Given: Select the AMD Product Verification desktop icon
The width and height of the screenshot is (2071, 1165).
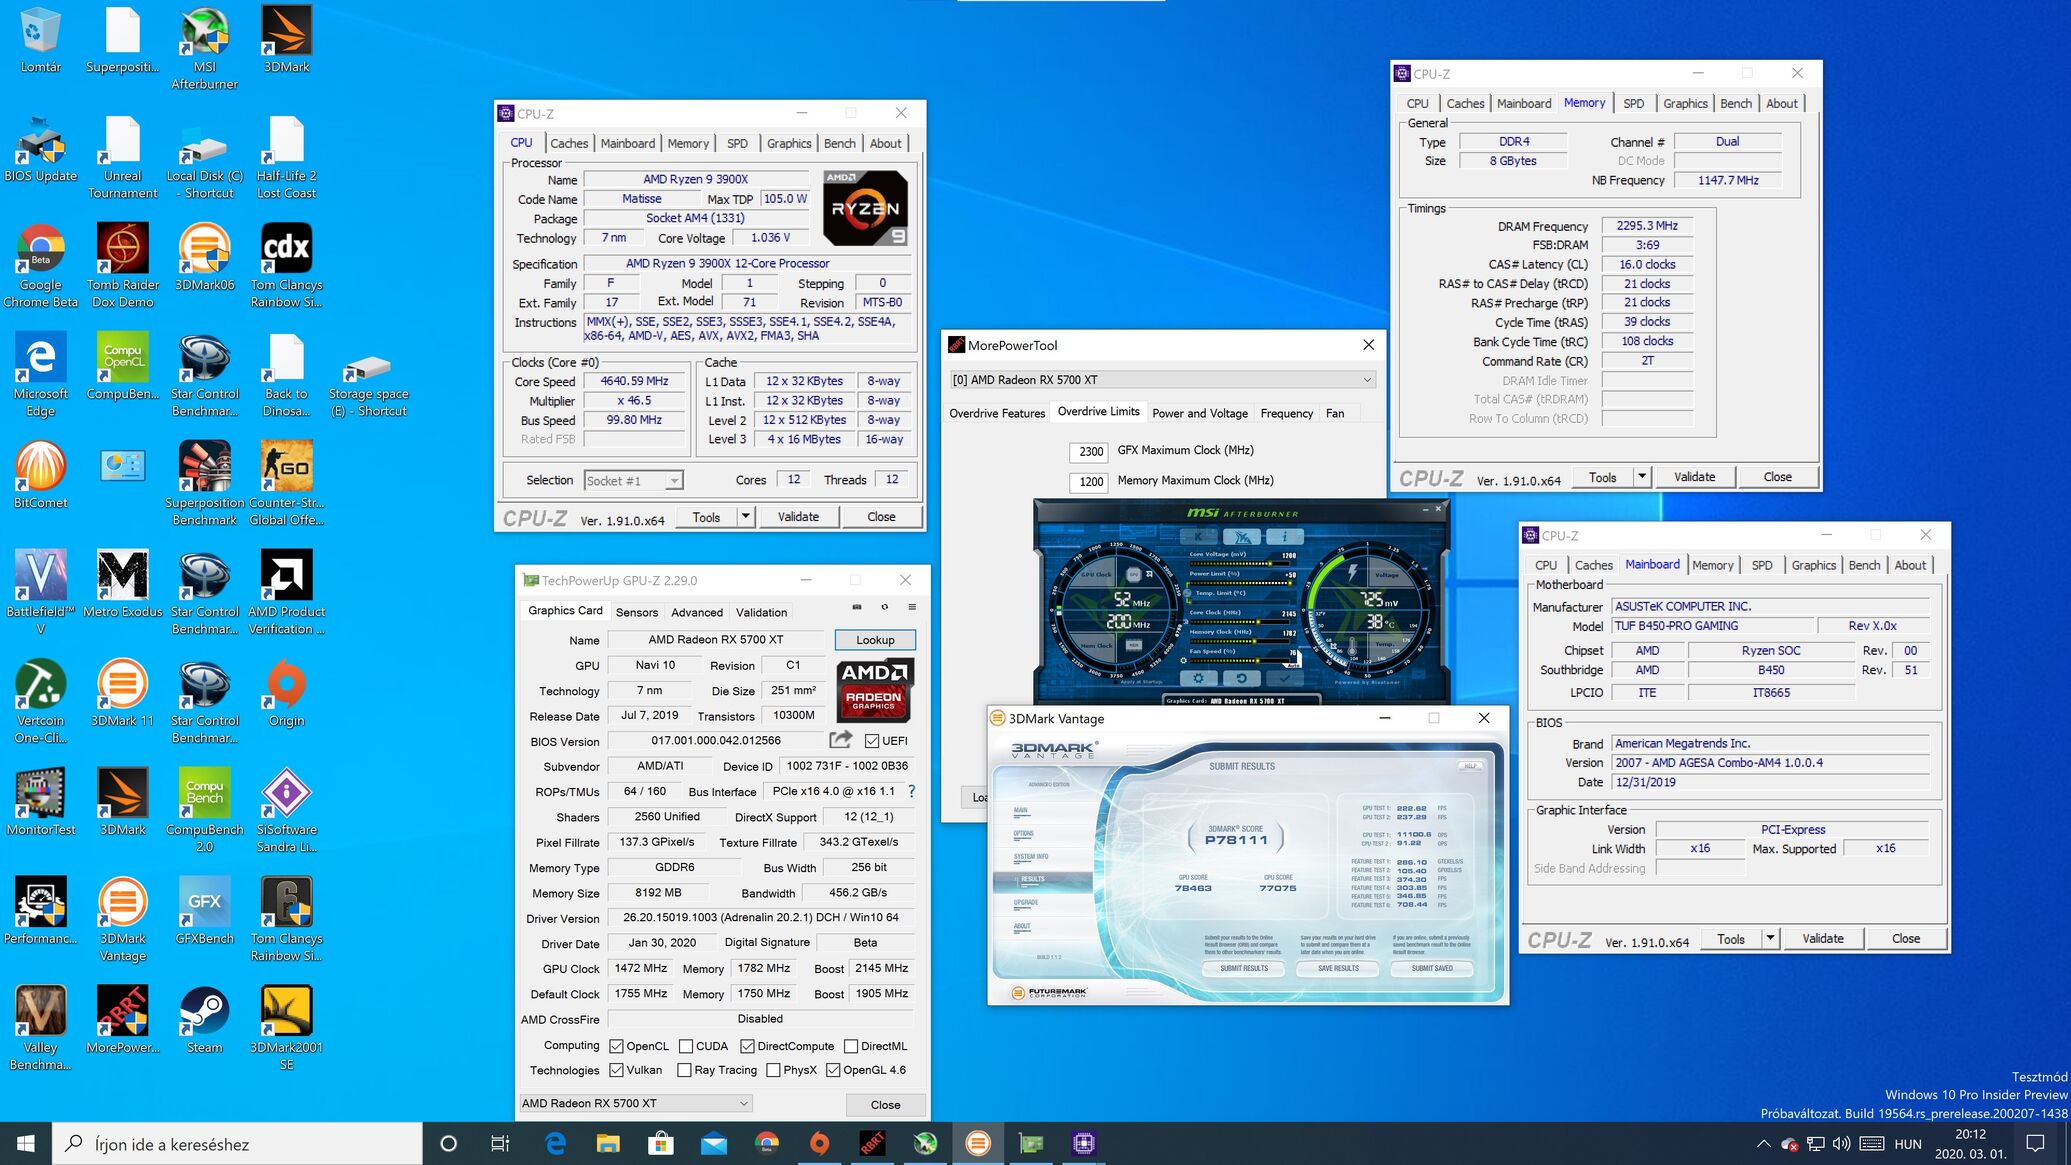Looking at the screenshot, I should point(286,592).
